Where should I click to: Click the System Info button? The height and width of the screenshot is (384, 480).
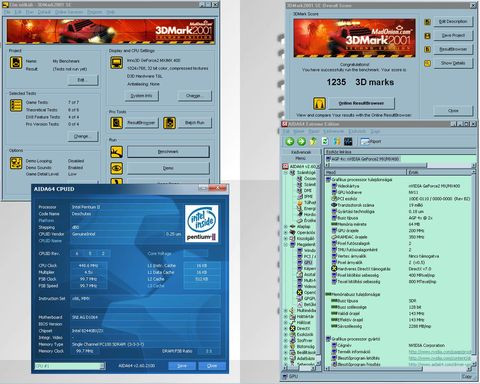pyautogui.click(x=141, y=96)
